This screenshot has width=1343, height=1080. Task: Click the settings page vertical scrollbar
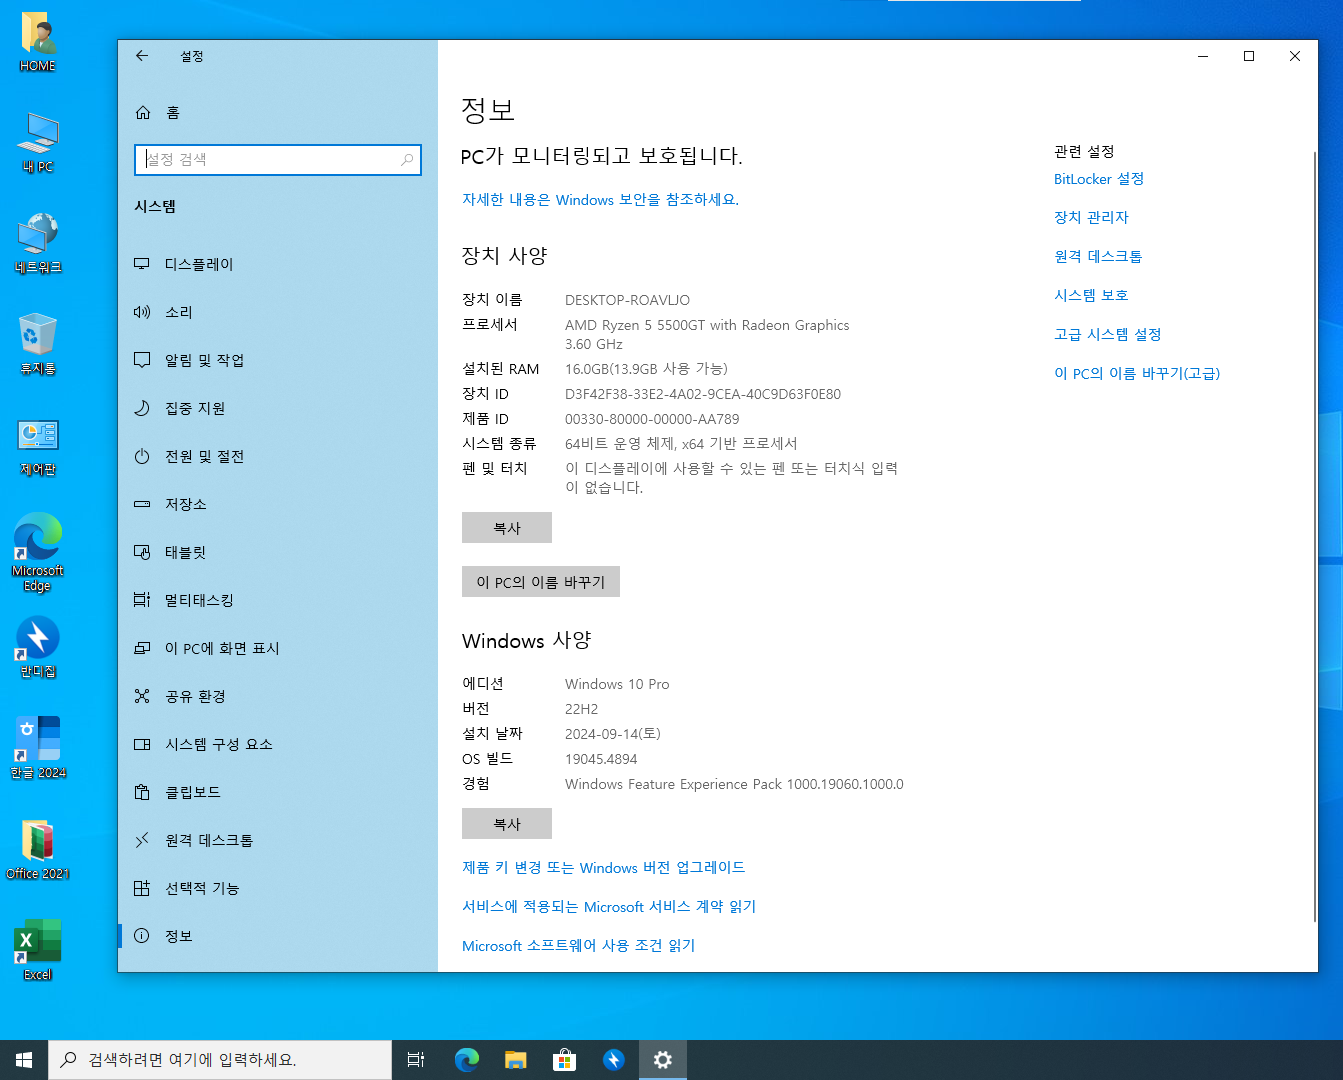pyautogui.click(x=1314, y=537)
